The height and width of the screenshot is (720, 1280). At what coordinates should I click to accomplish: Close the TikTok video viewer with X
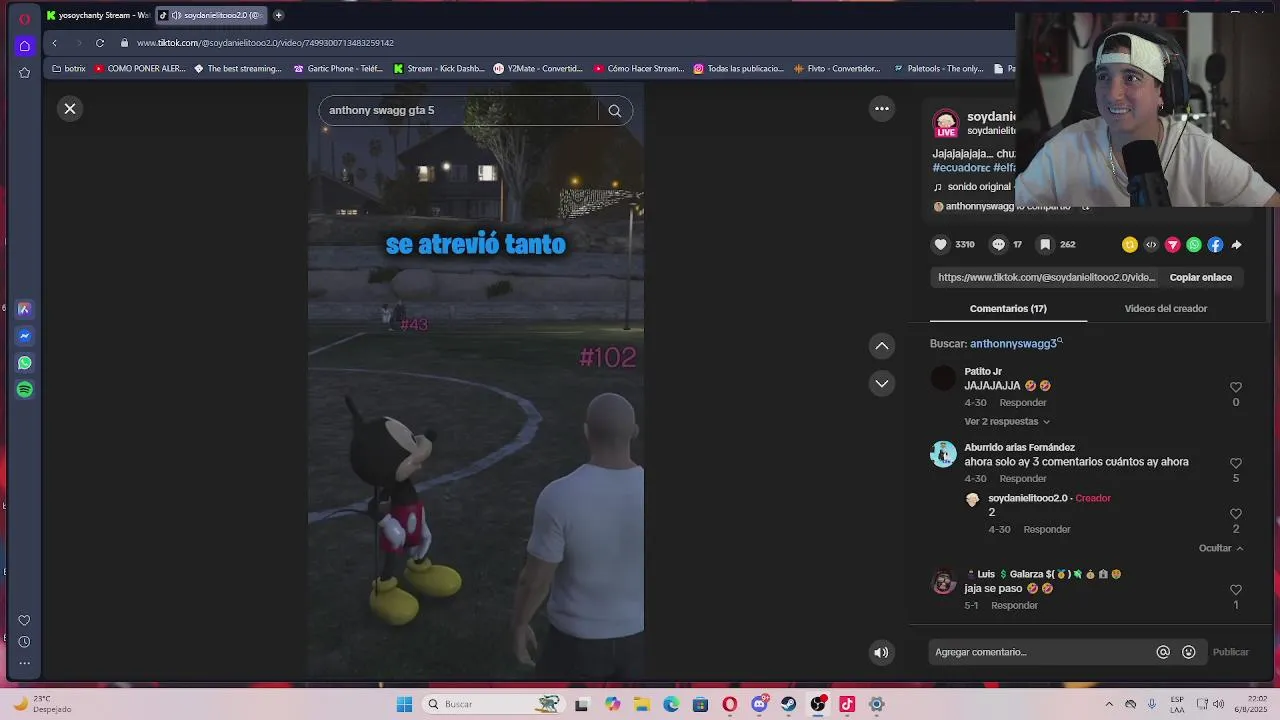coord(70,108)
